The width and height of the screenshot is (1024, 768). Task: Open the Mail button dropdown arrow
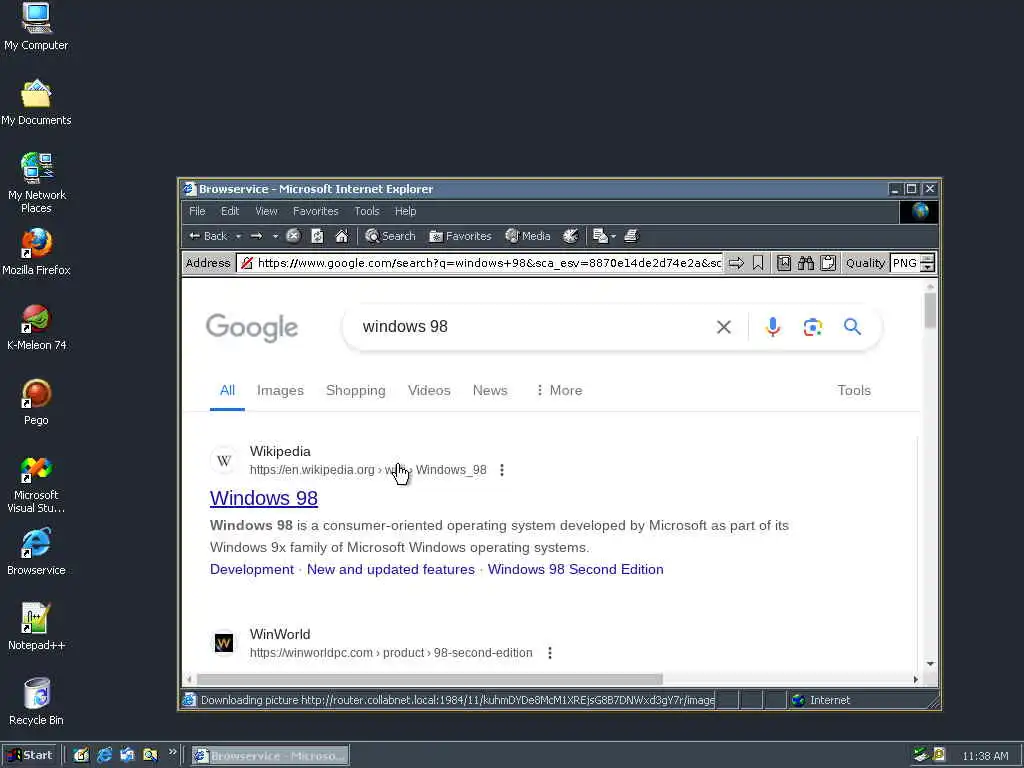(x=613, y=236)
